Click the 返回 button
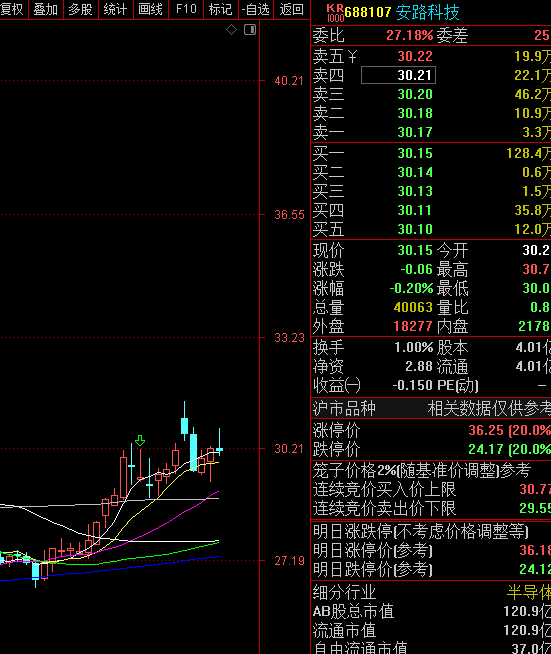Image resolution: width=551 pixels, height=654 pixels. (x=291, y=9)
